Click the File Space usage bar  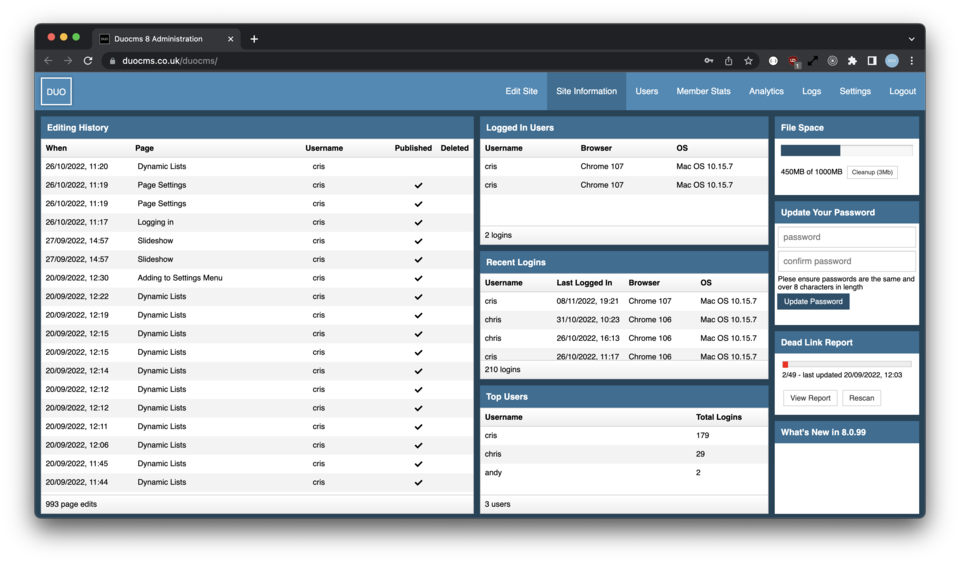click(846, 151)
